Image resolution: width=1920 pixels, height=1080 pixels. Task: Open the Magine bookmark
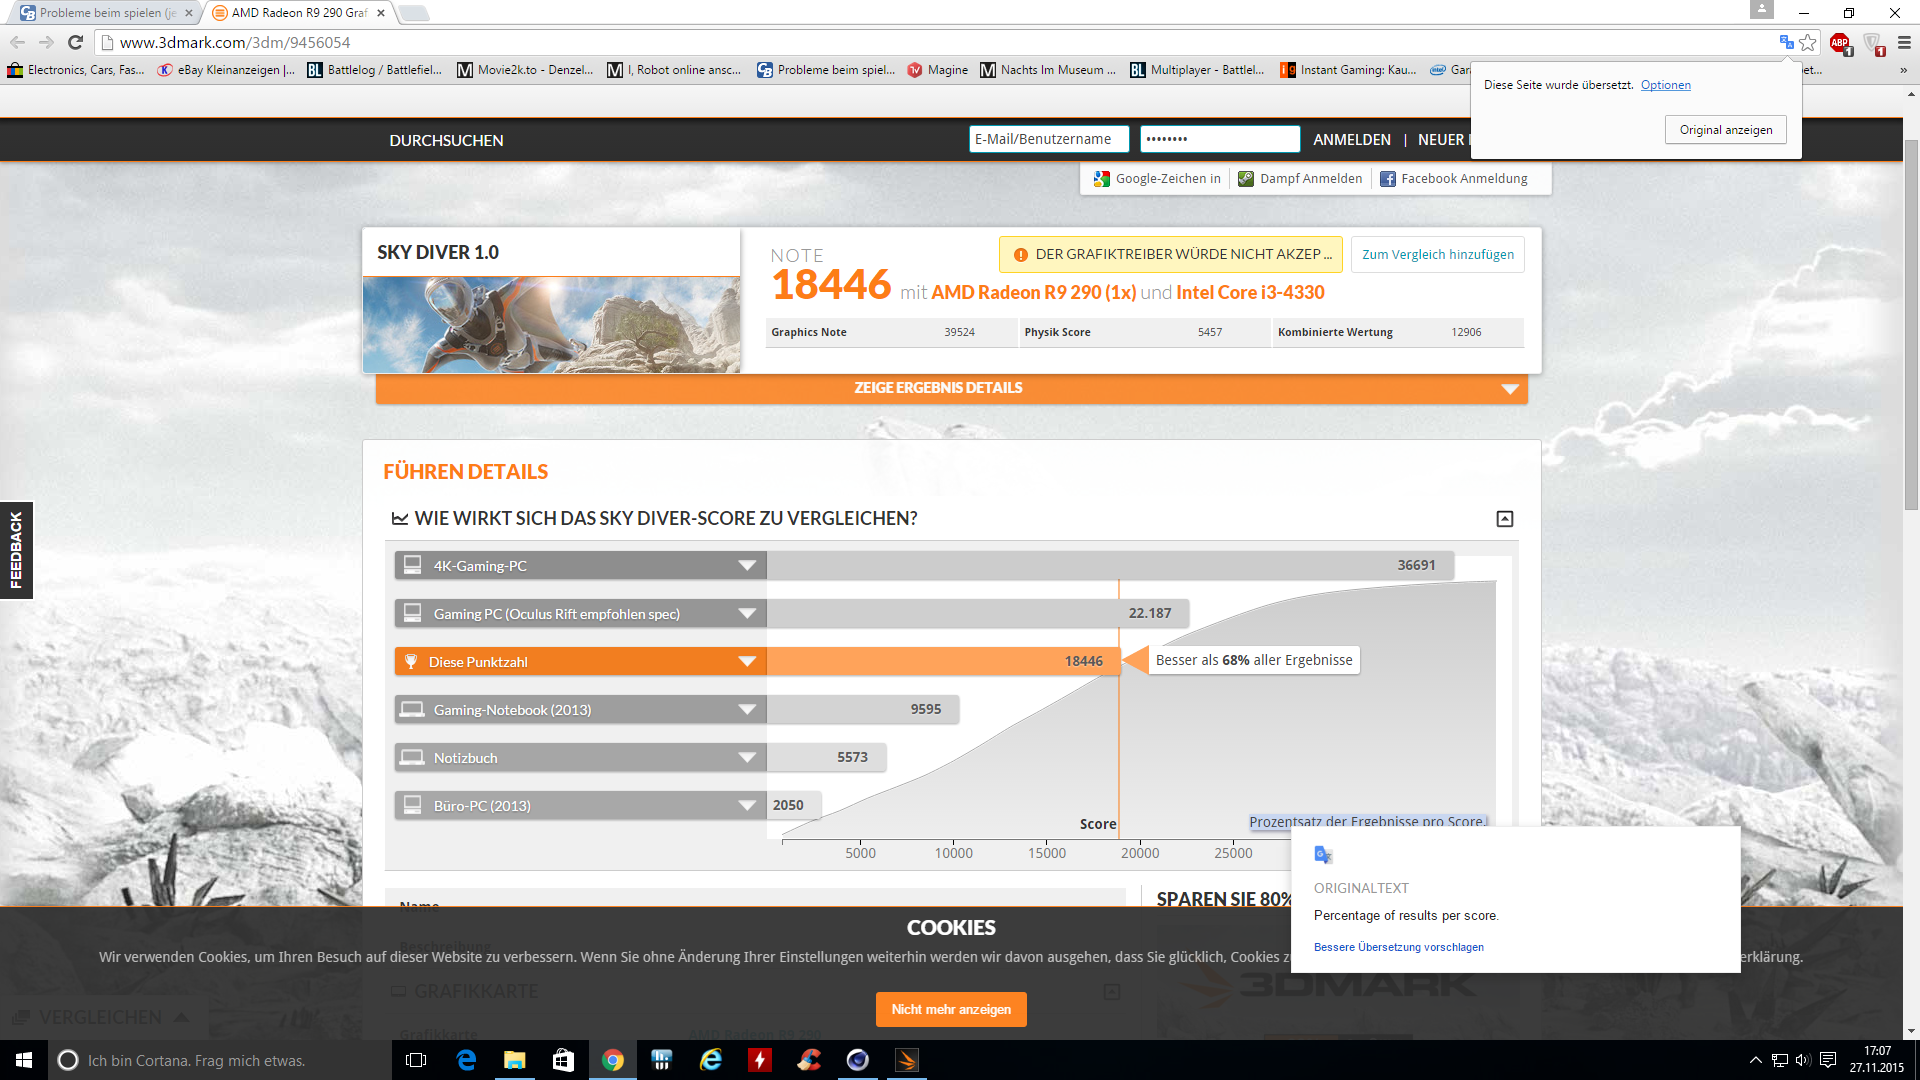(x=938, y=70)
